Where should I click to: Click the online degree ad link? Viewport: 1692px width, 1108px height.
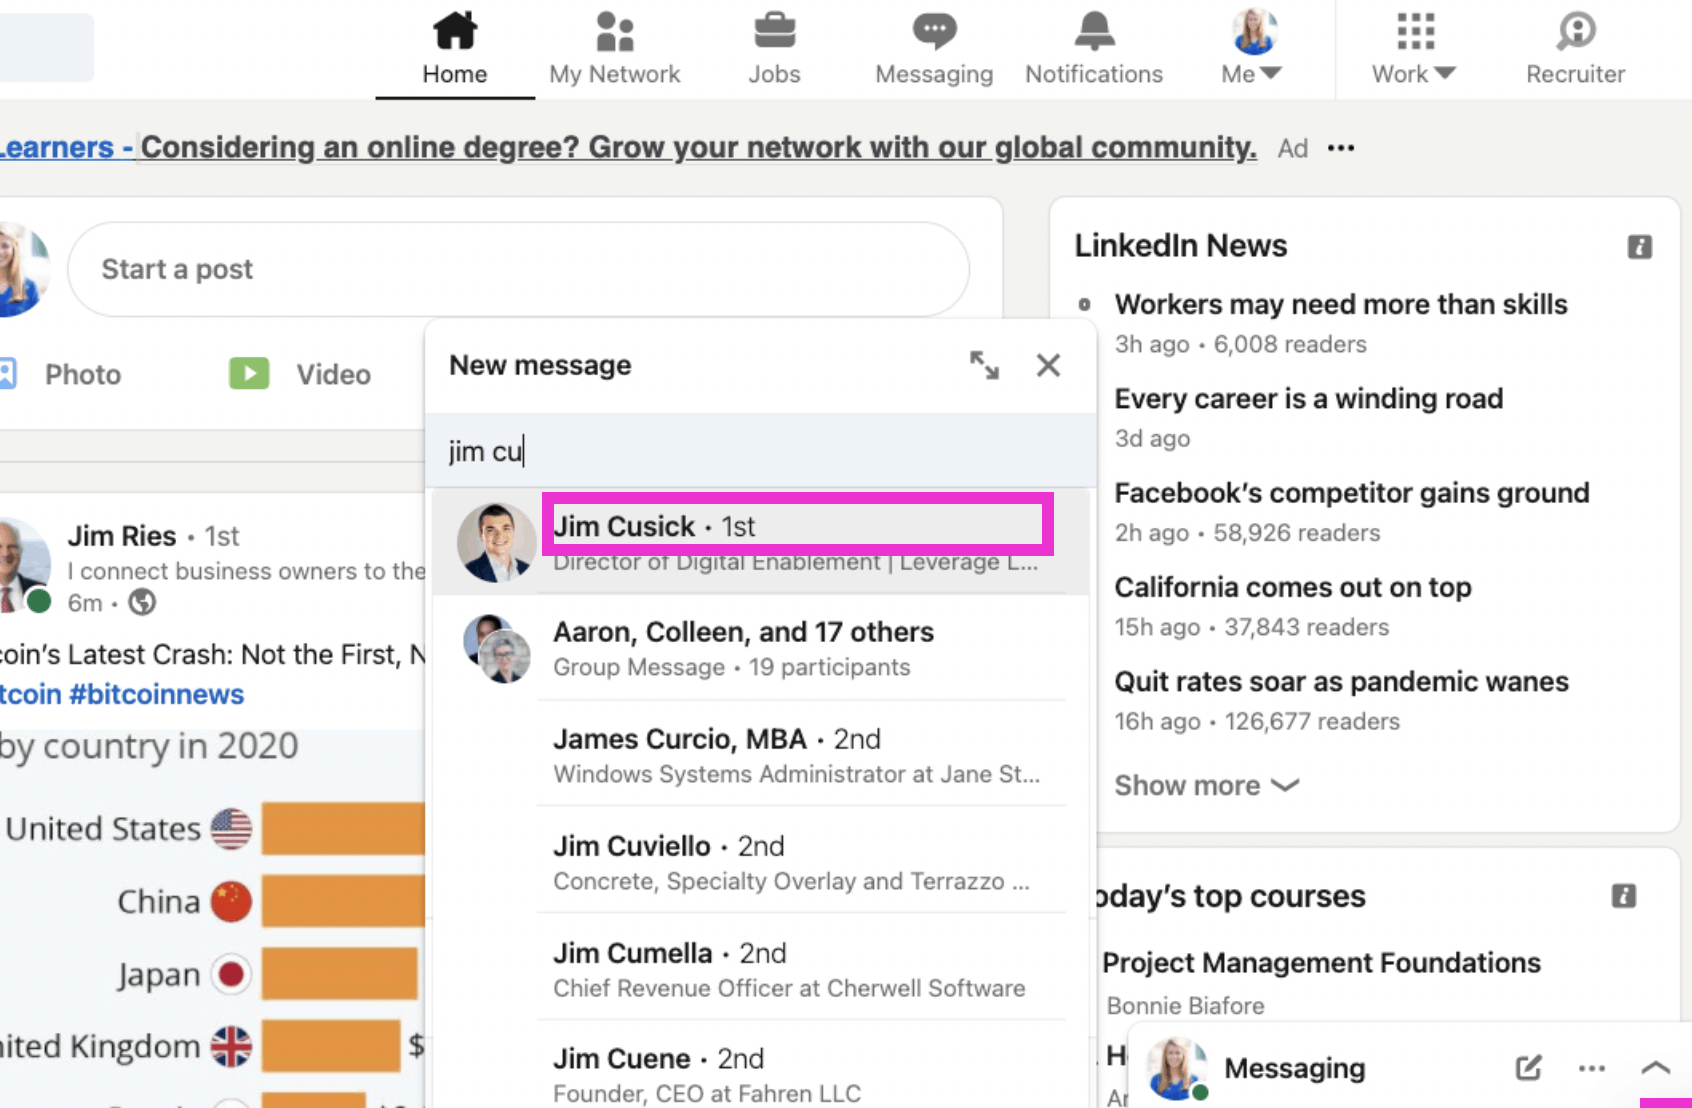click(x=697, y=148)
